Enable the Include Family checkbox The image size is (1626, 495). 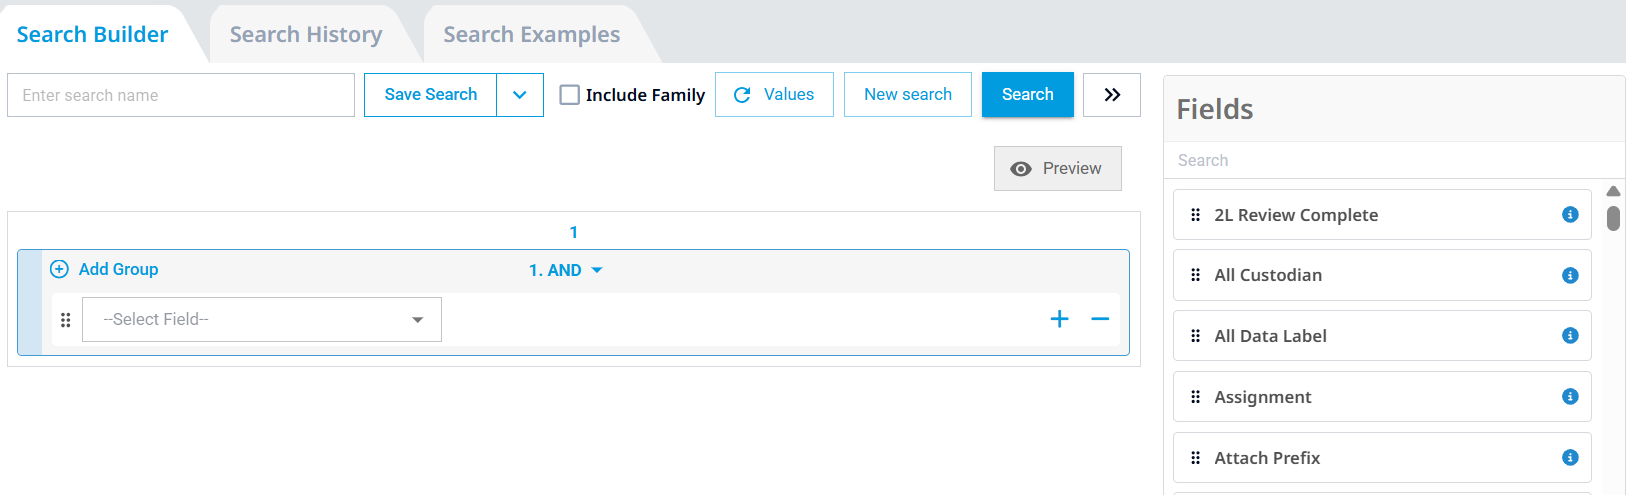(x=570, y=95)
